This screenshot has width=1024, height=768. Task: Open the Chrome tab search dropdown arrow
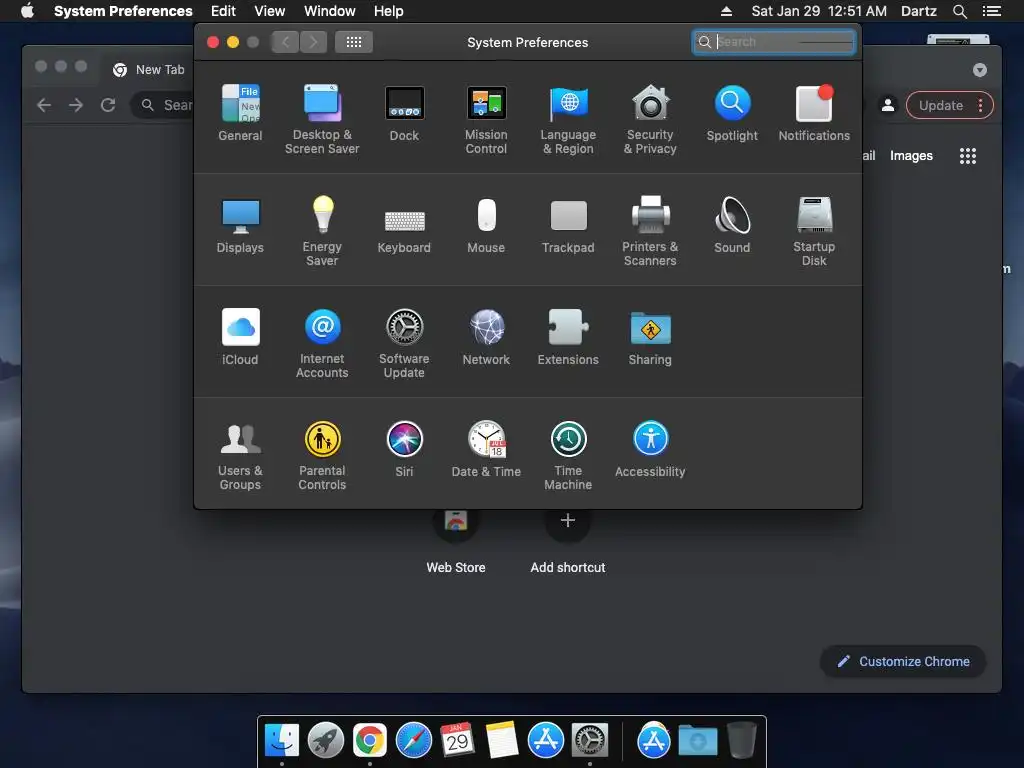coord(980,70)
